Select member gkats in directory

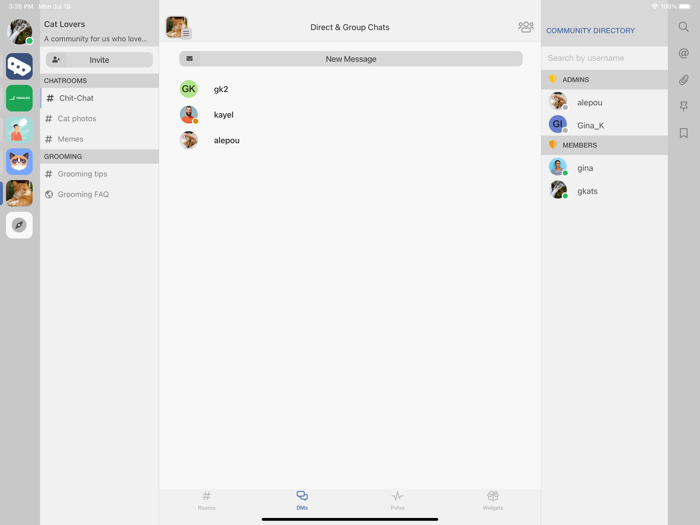[604, 191]
